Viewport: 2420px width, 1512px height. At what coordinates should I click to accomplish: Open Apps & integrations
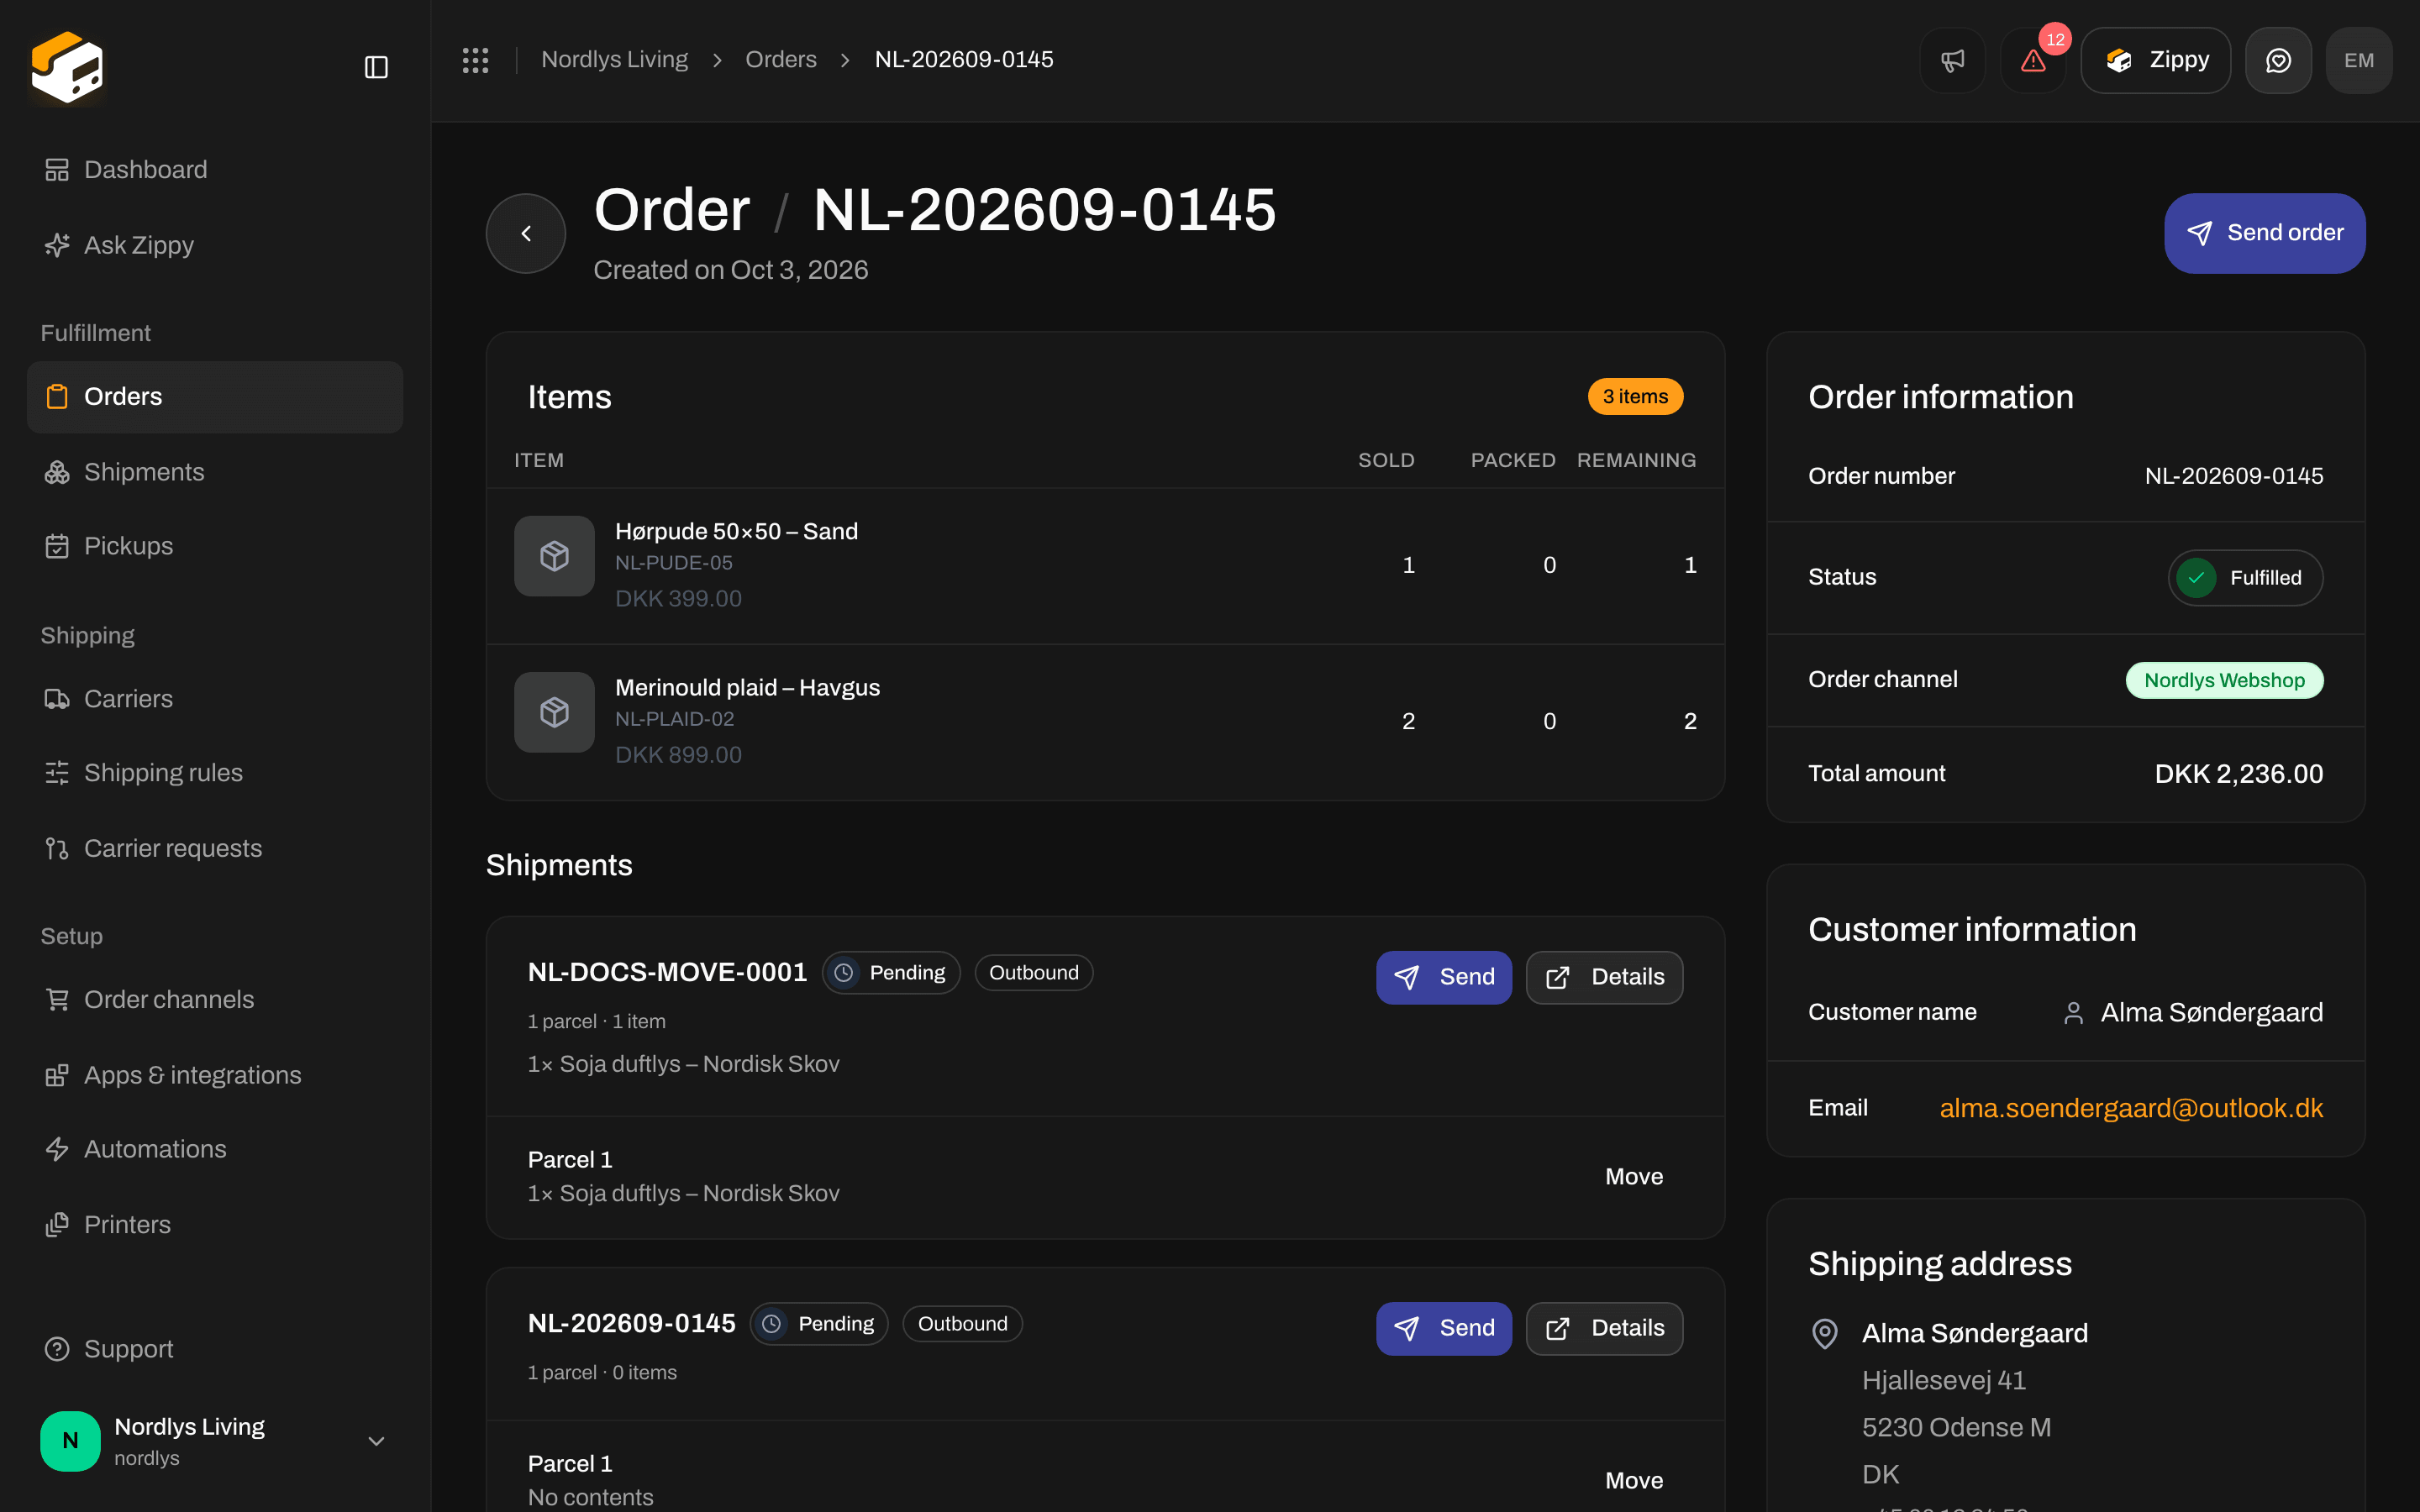(215, 1075)
